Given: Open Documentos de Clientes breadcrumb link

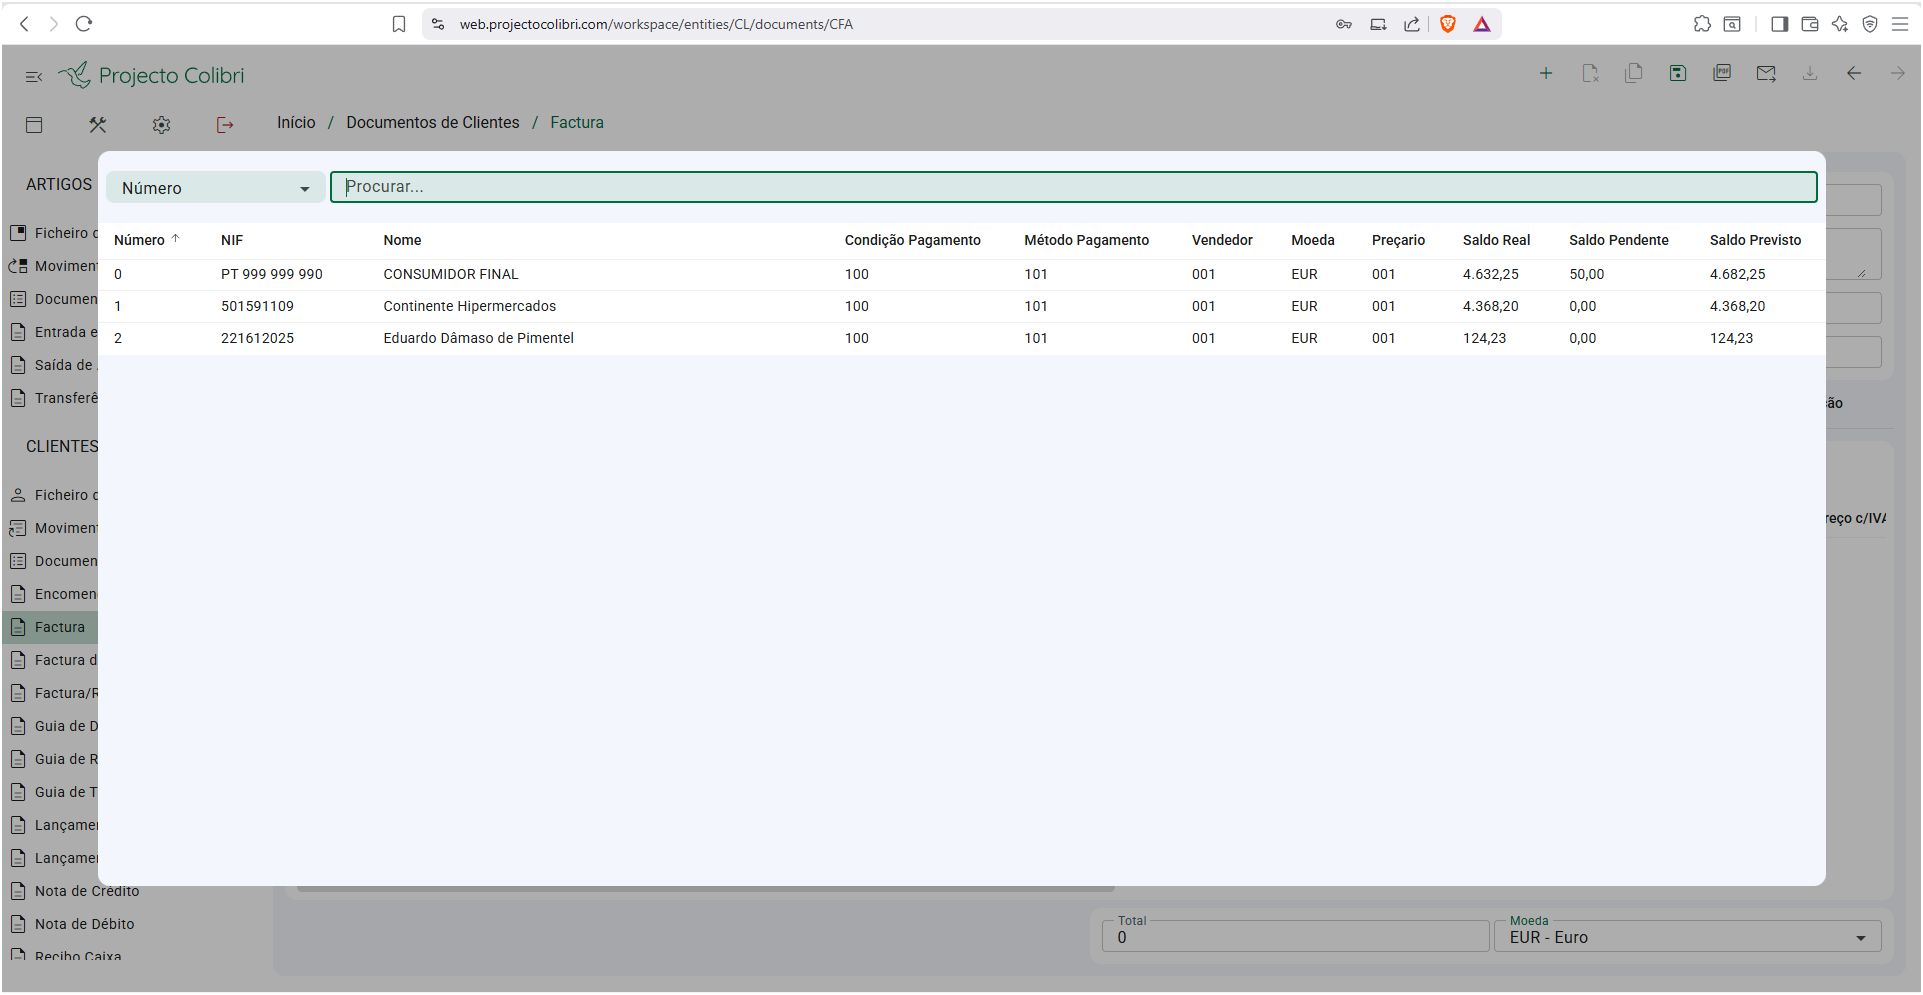Looking at the screenshot, I should 432,122.
